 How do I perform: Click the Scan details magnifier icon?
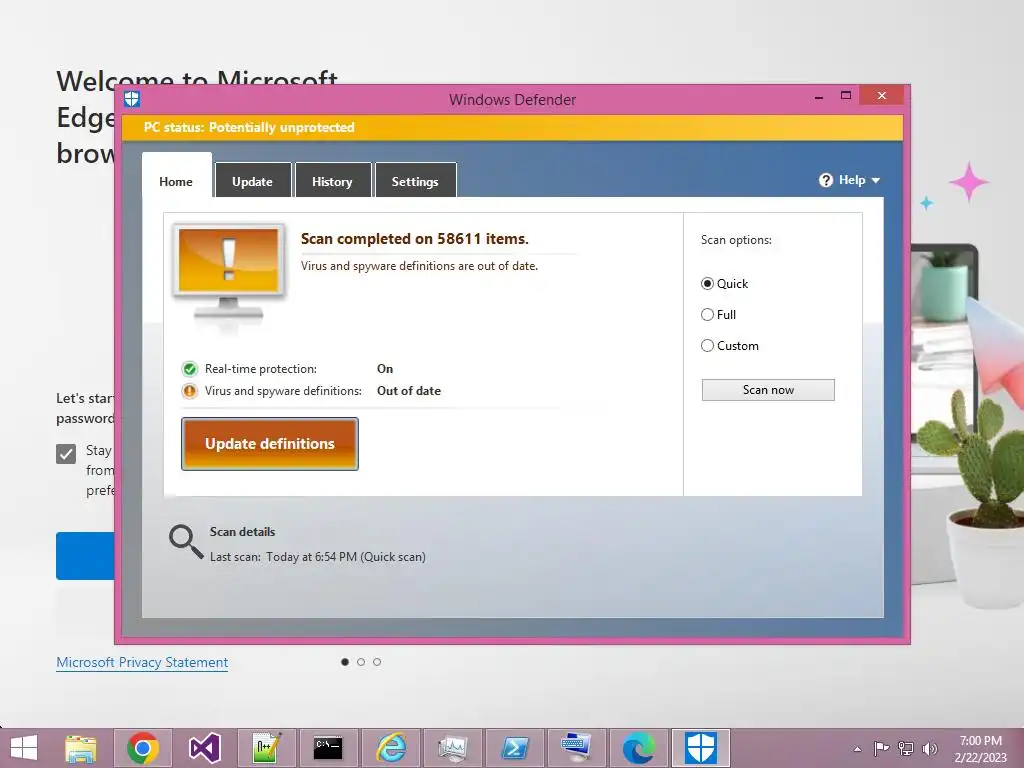click(x=186, y=541)
